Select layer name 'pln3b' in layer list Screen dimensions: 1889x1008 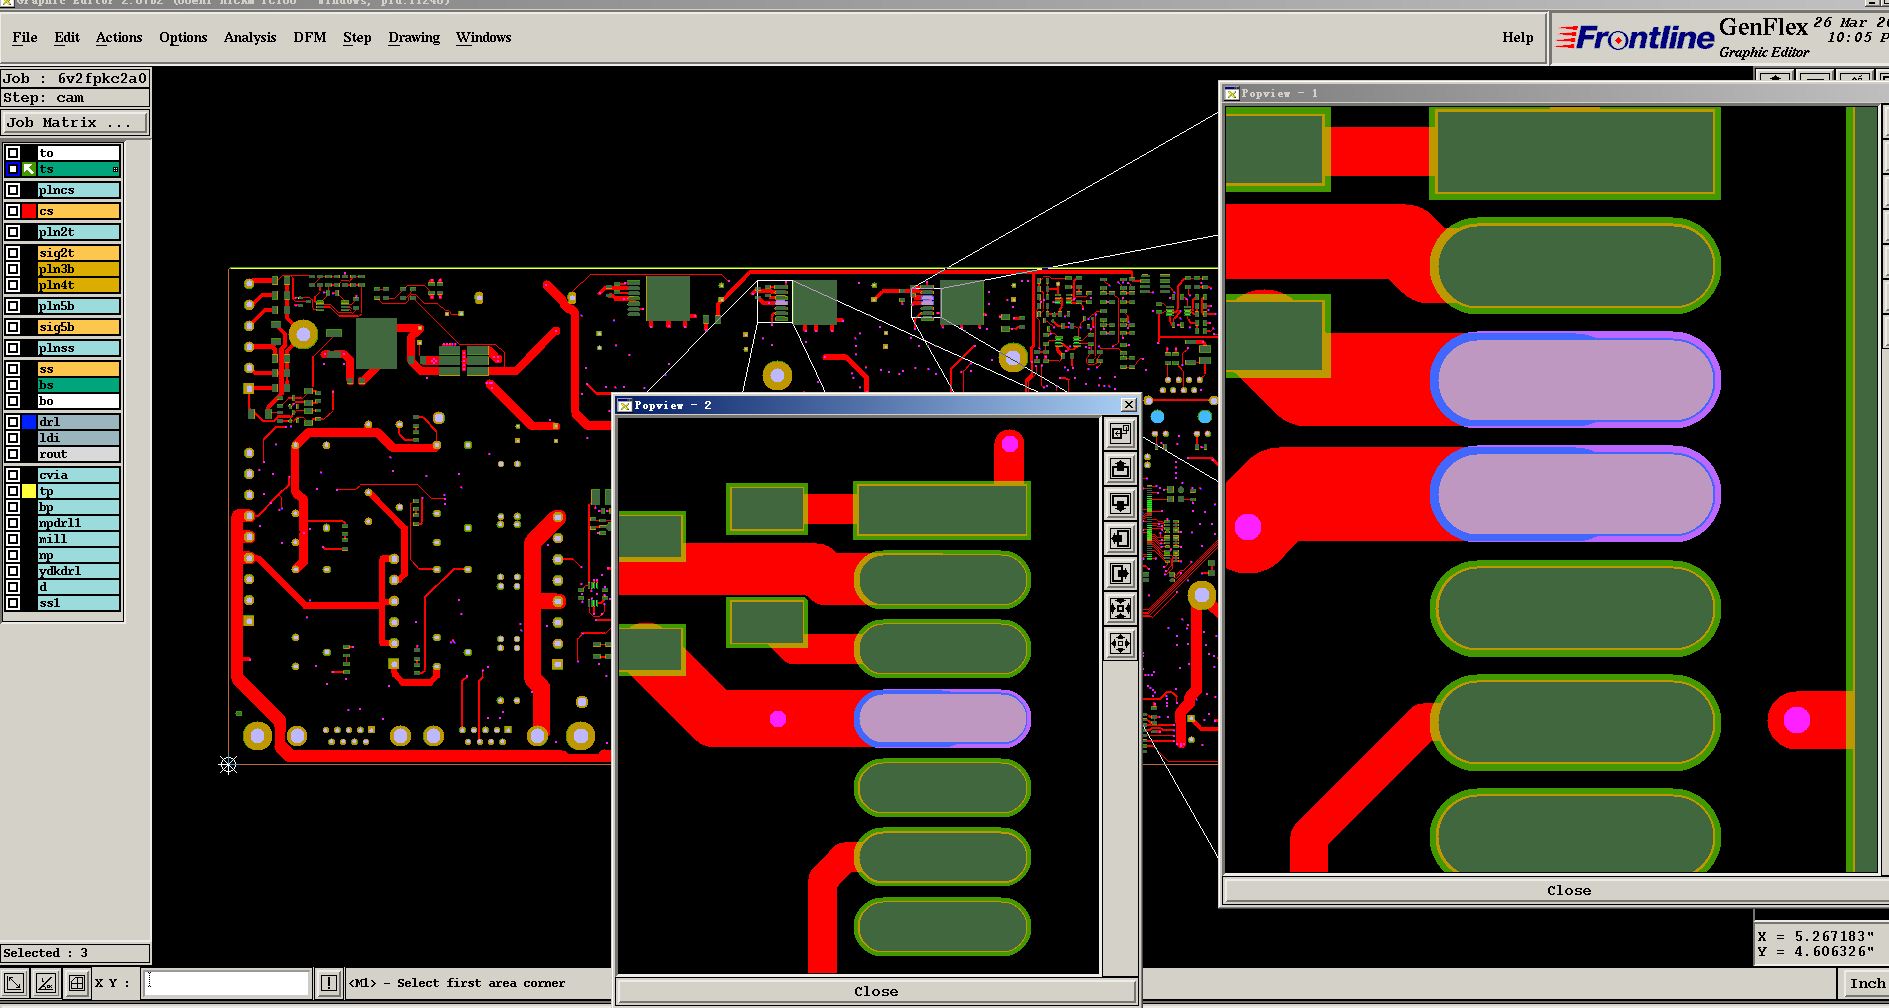click(79, 269)
